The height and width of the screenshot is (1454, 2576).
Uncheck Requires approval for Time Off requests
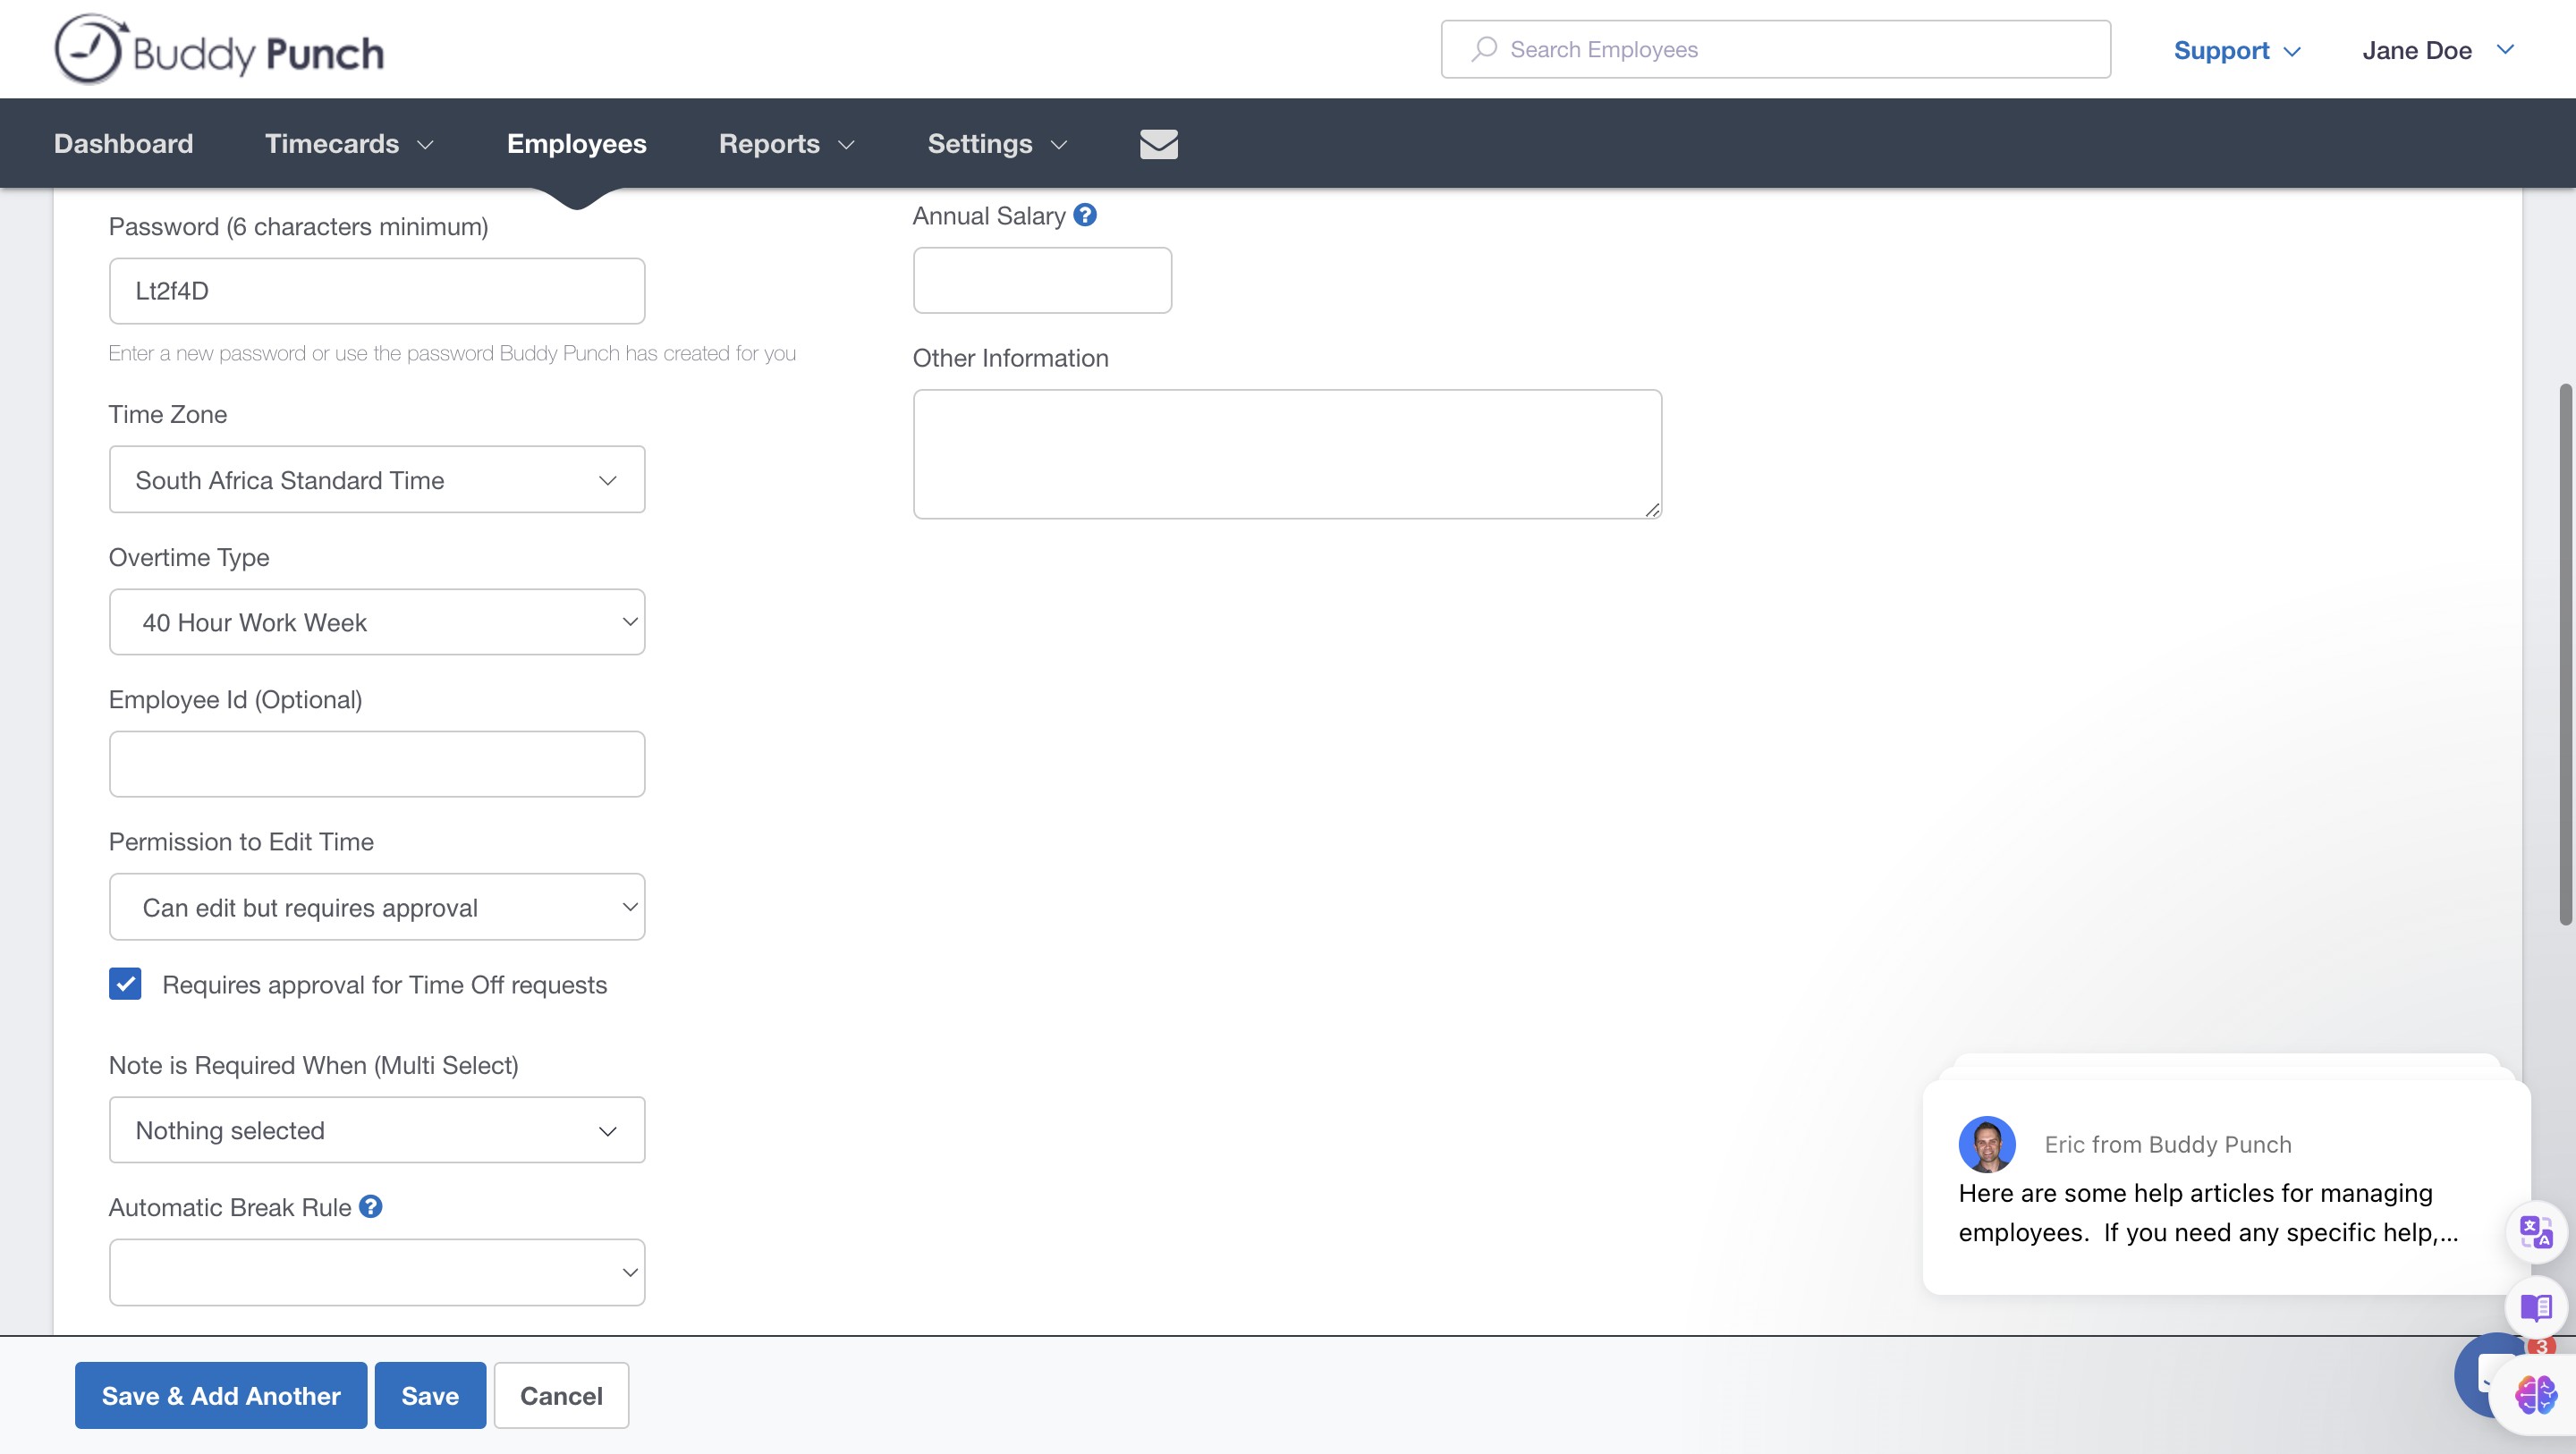(x=125, y=984)
